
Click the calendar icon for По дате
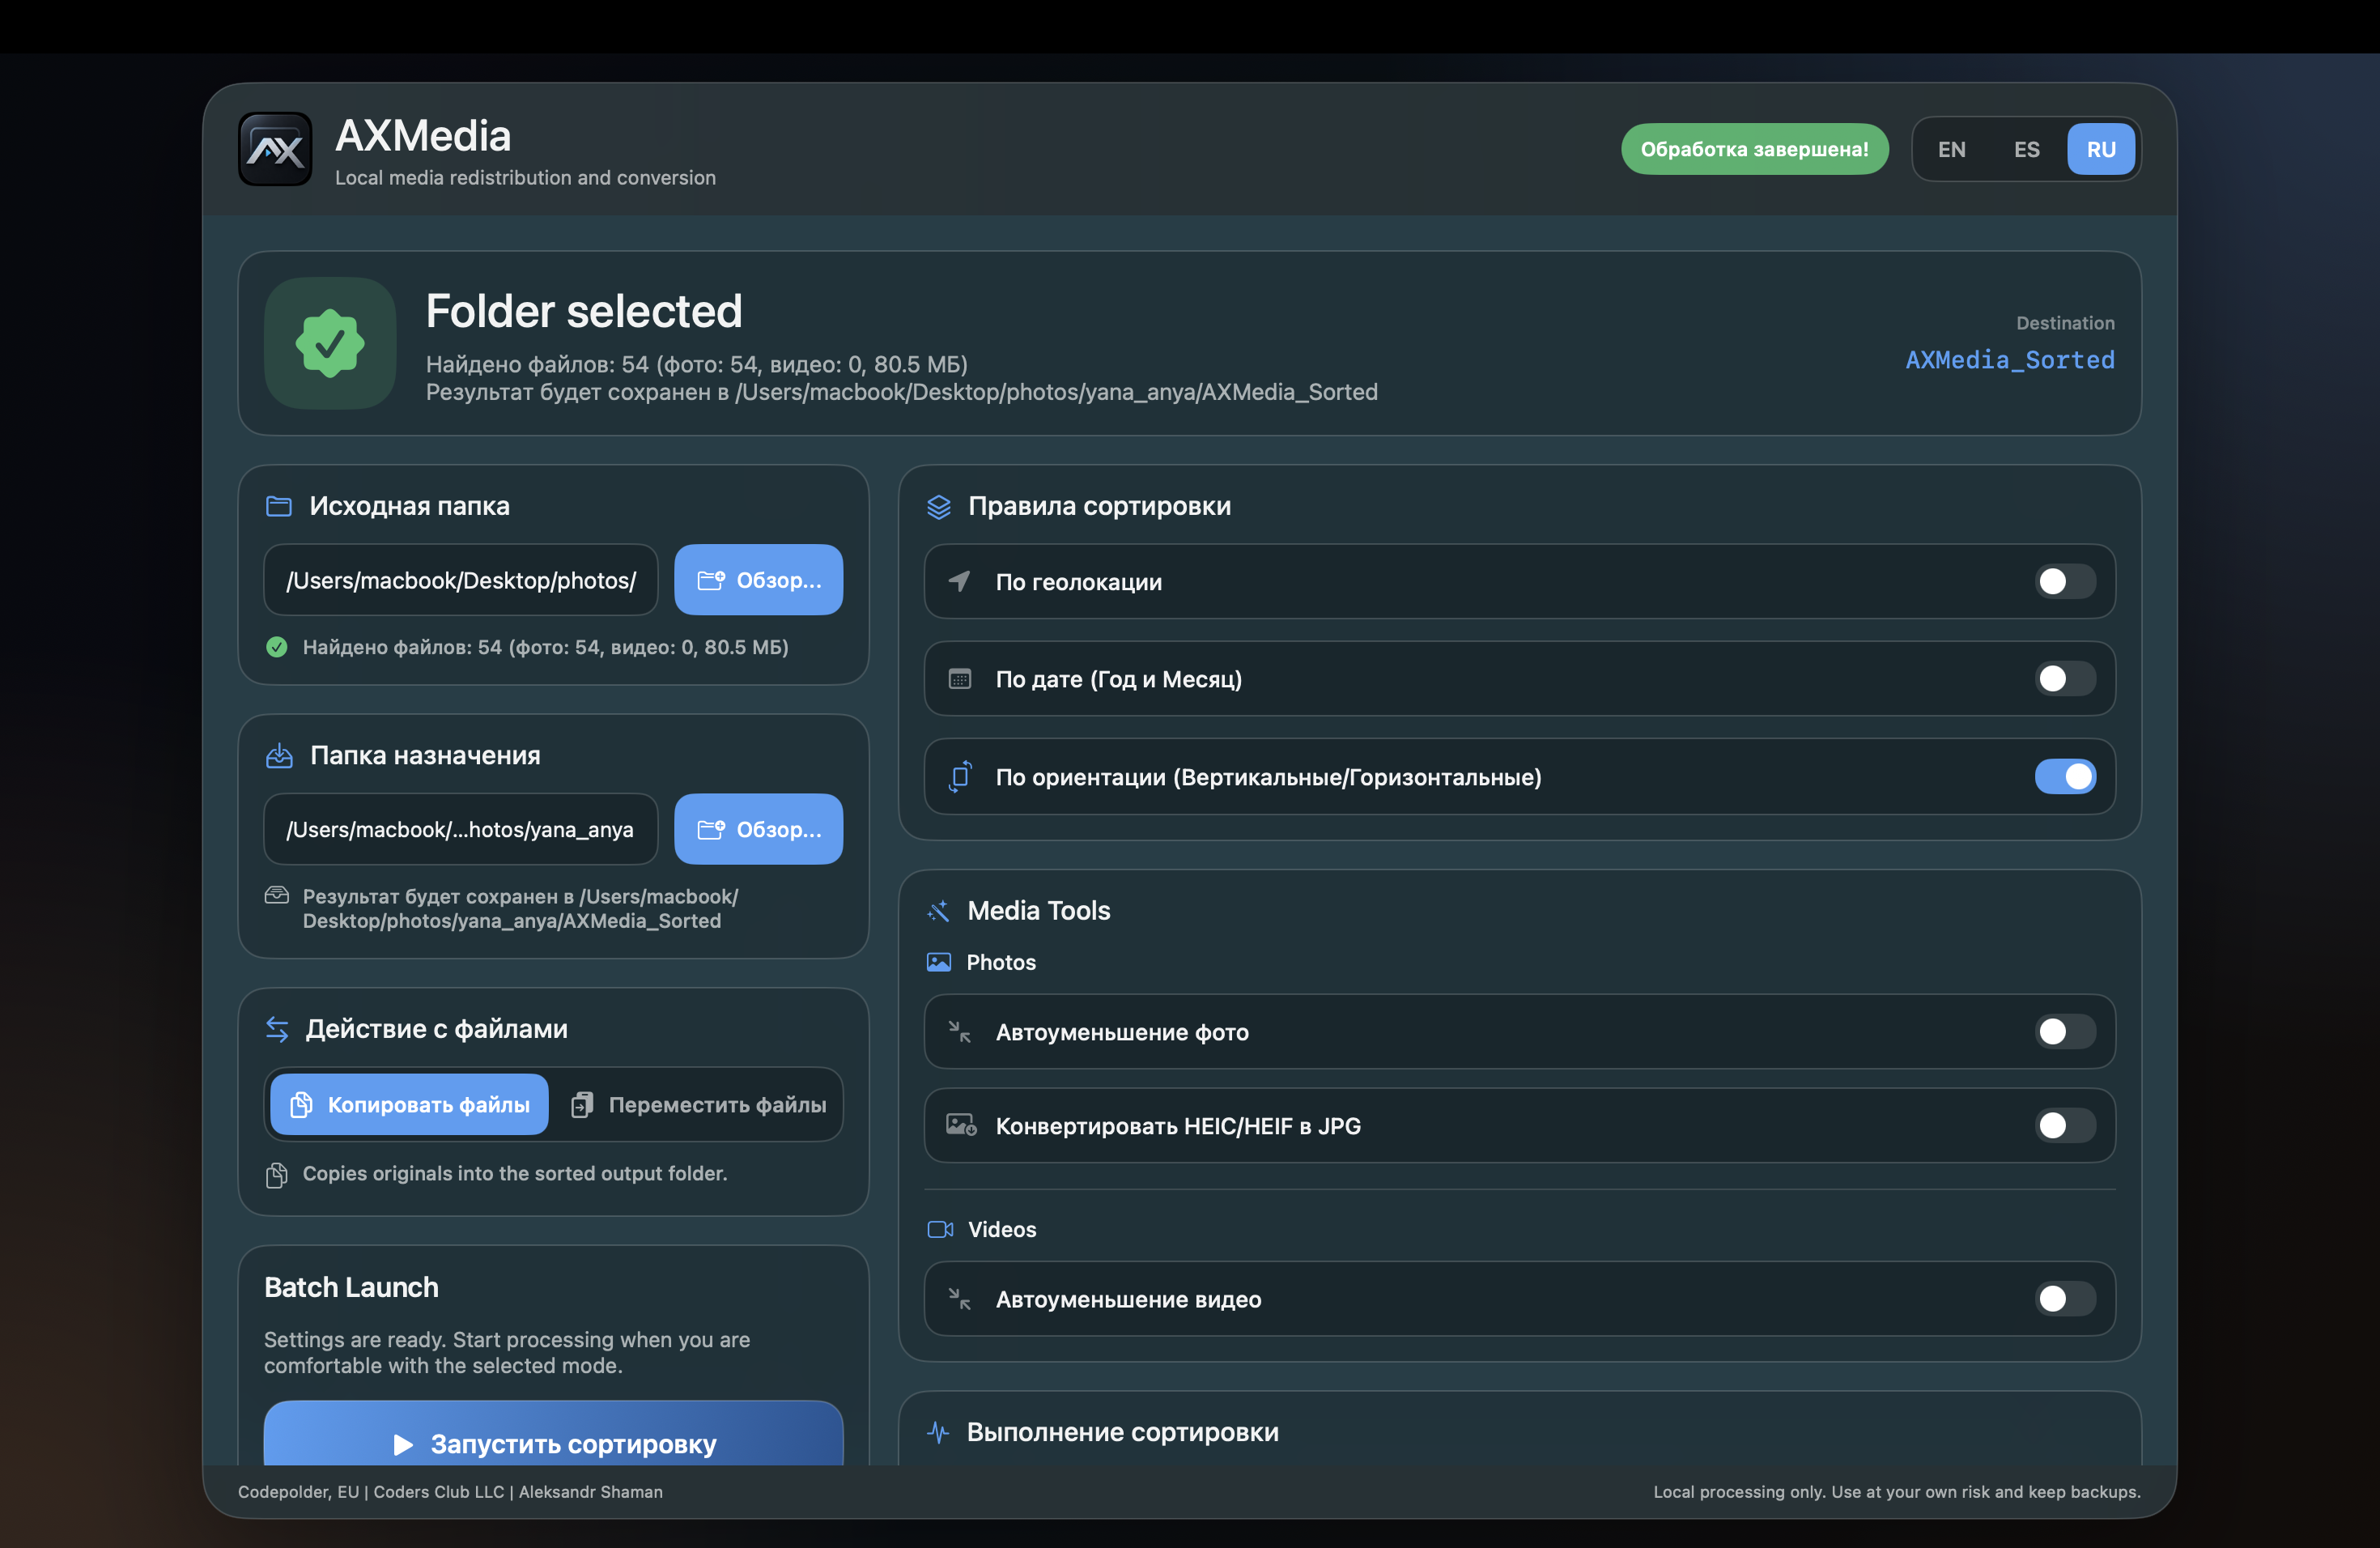(x=959, y=679)
